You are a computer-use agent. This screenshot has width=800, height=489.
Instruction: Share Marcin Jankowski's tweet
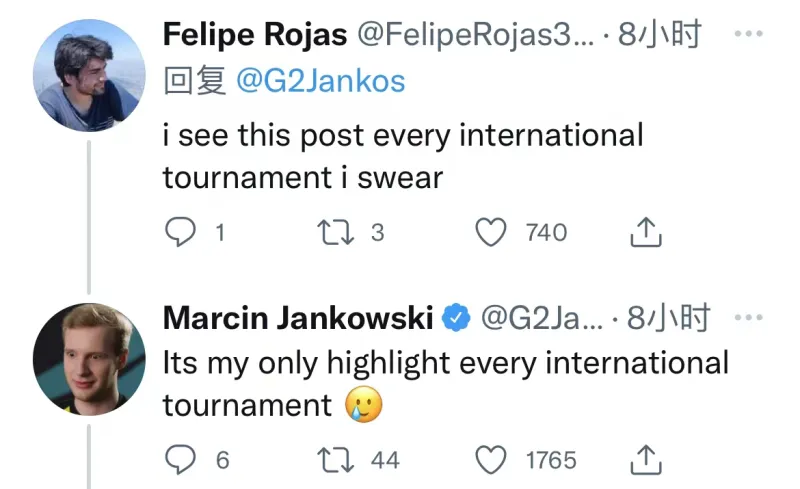coord(646,460)
